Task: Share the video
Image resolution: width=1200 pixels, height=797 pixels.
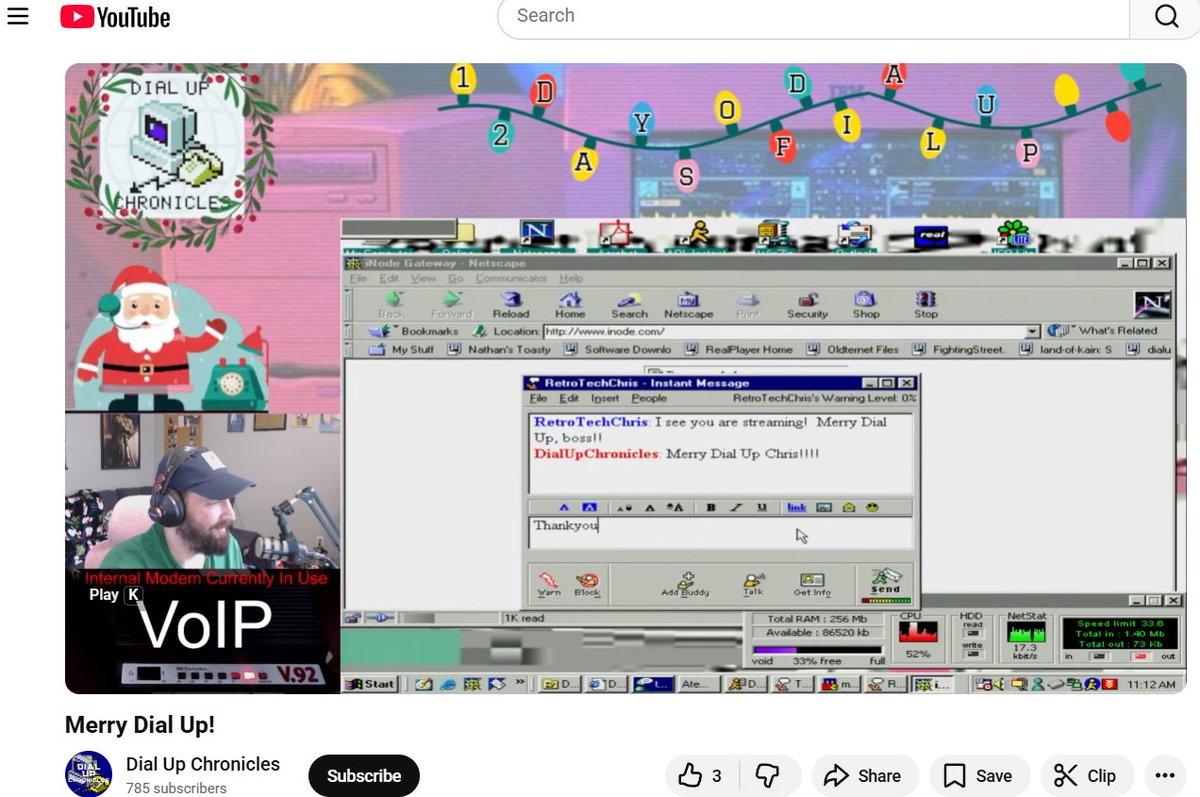Action: point(863,776)
